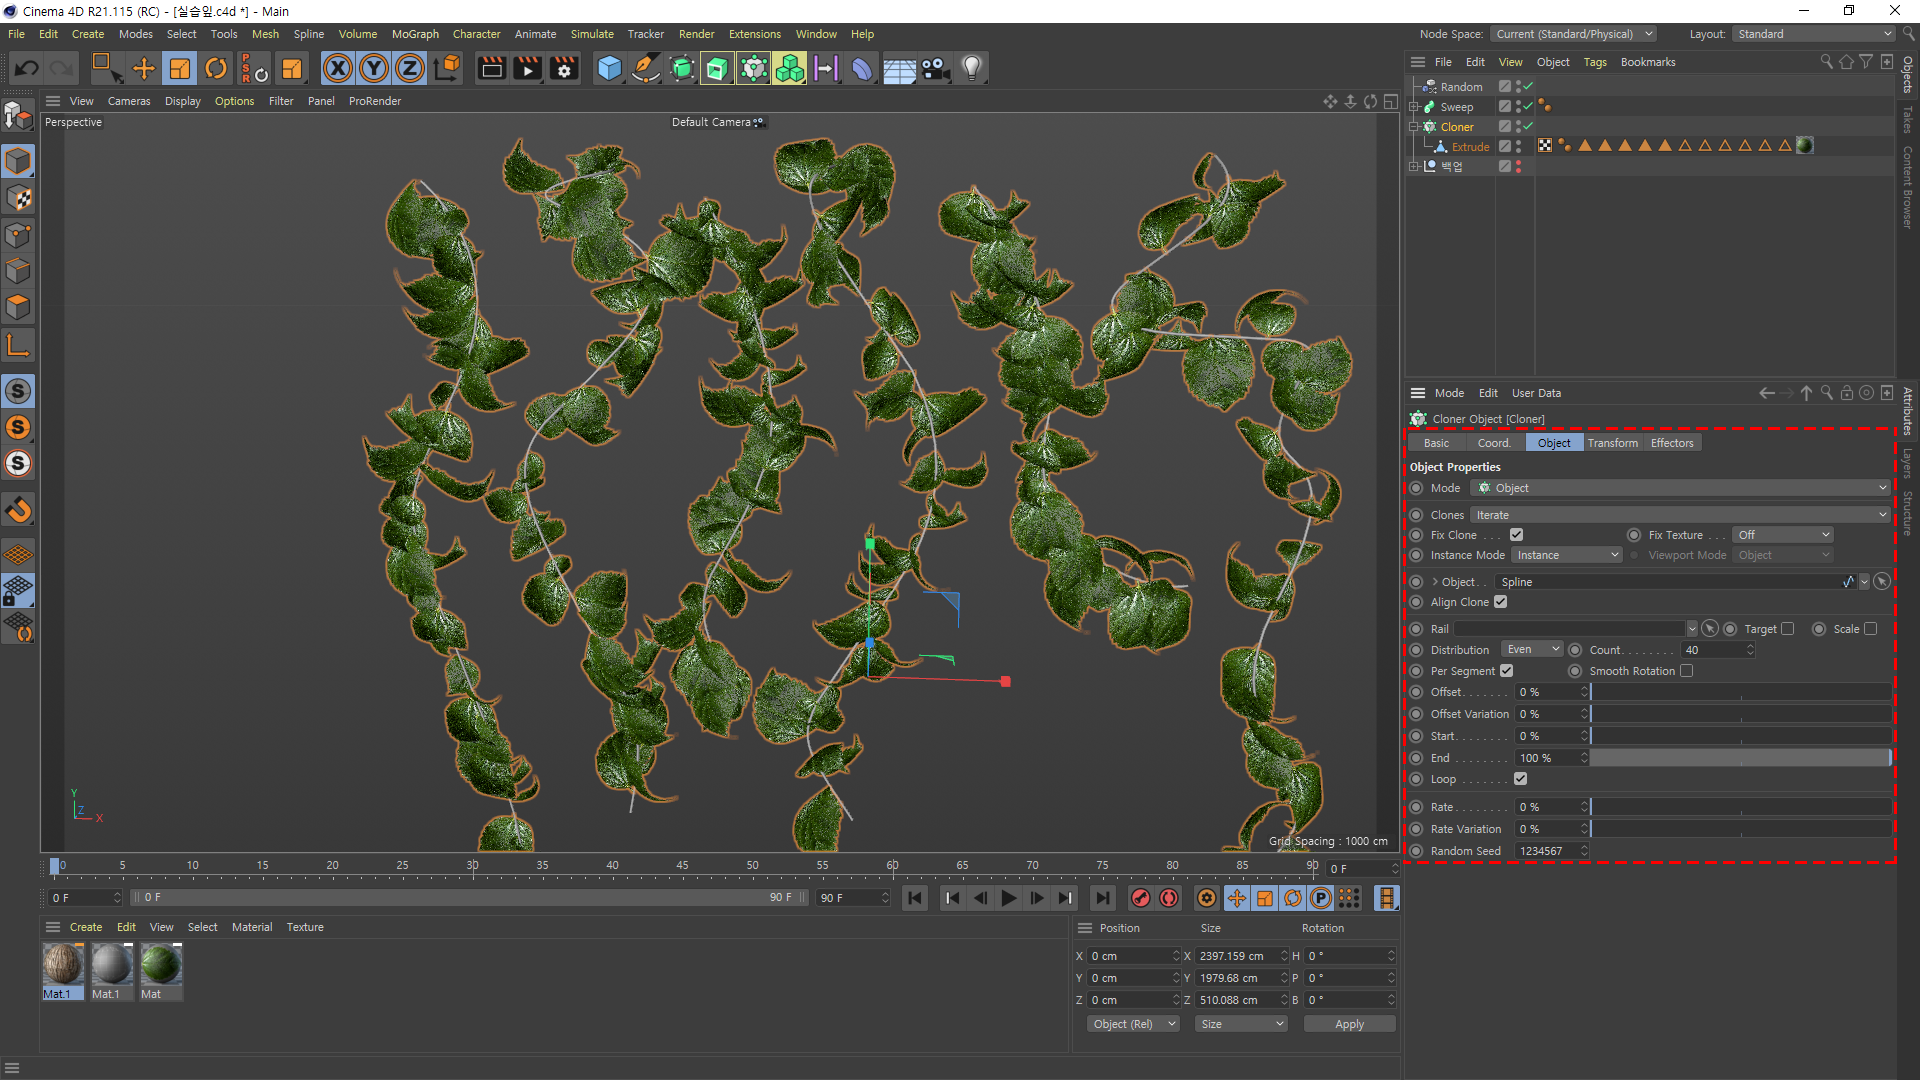
Task: Click the Apply button
Action: coord(1349,1024)
